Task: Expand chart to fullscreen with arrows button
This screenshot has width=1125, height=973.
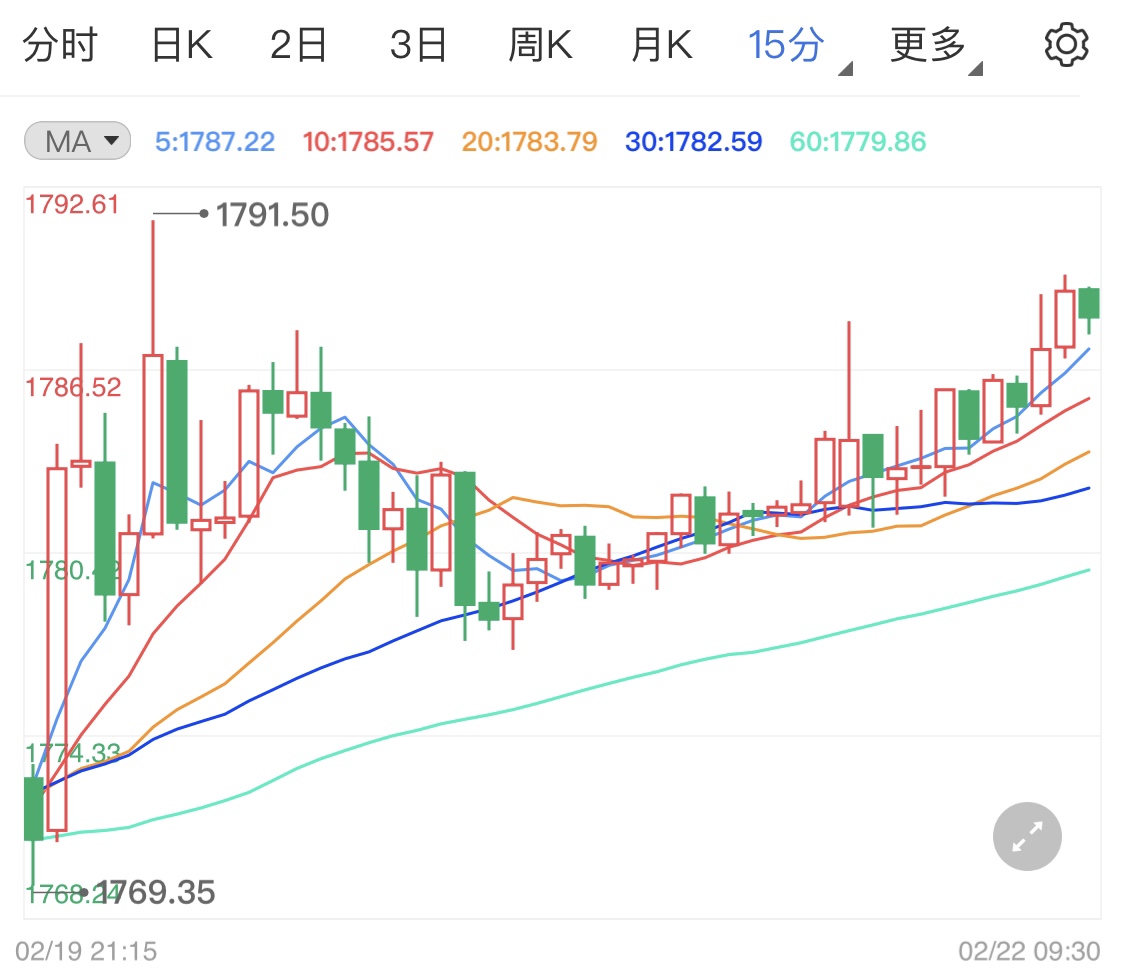Action: 1027,836
